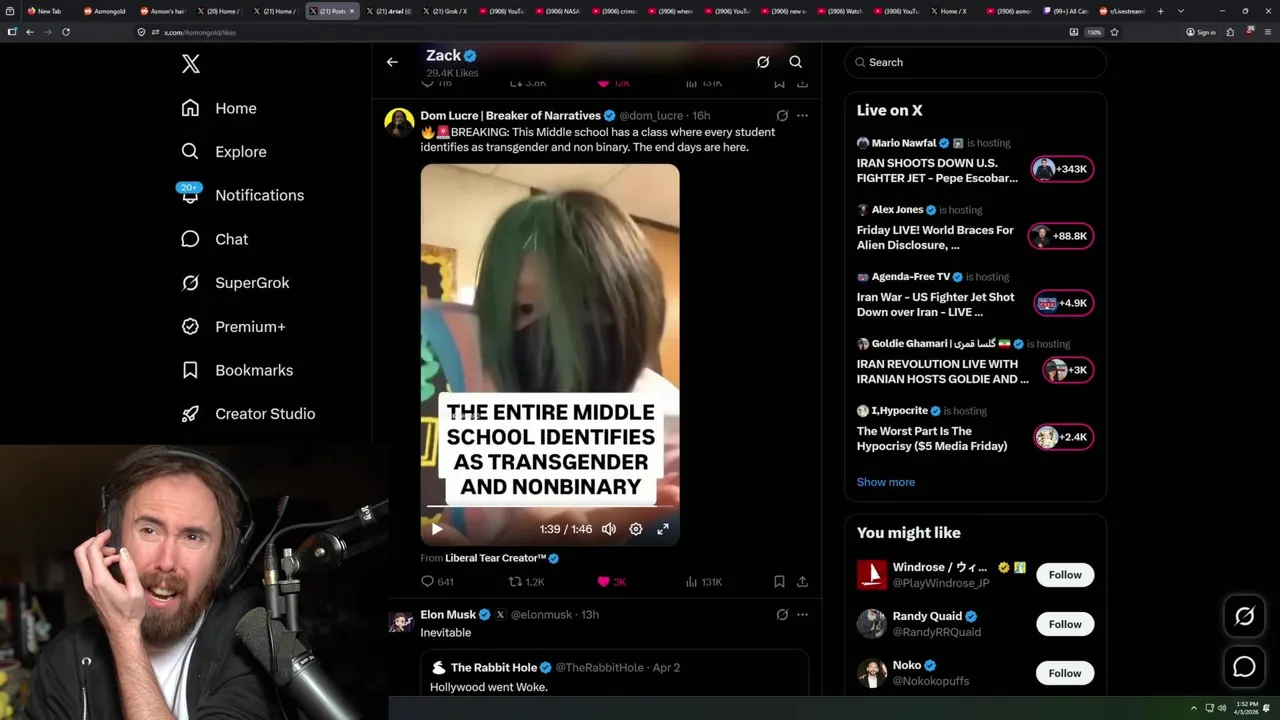Open Elon Musk's profile avatar

point(400,622)
